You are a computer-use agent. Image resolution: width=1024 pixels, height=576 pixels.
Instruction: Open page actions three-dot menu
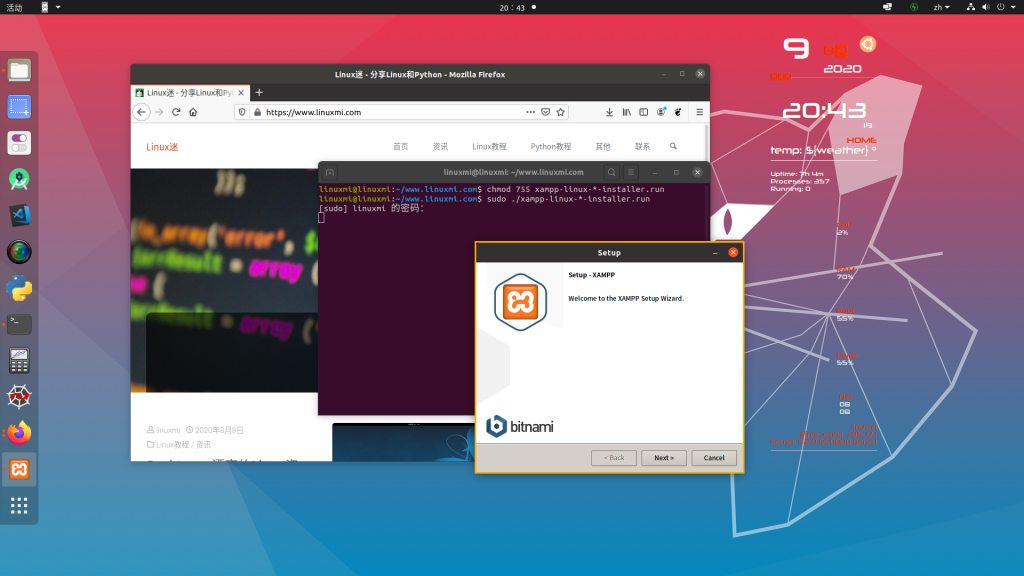[x=530, y=112]
